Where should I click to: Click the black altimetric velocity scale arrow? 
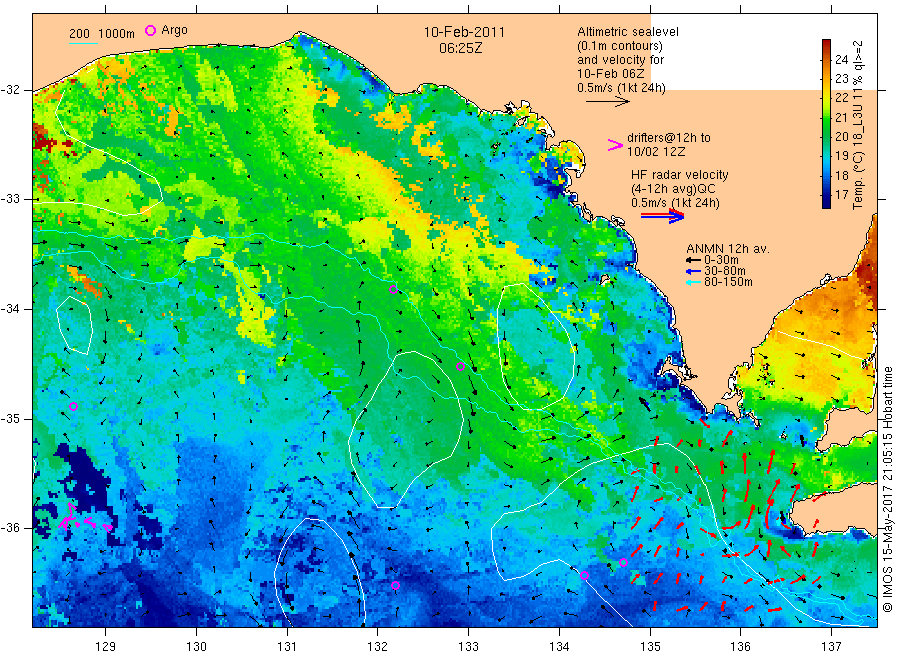[x=607, y=102]
